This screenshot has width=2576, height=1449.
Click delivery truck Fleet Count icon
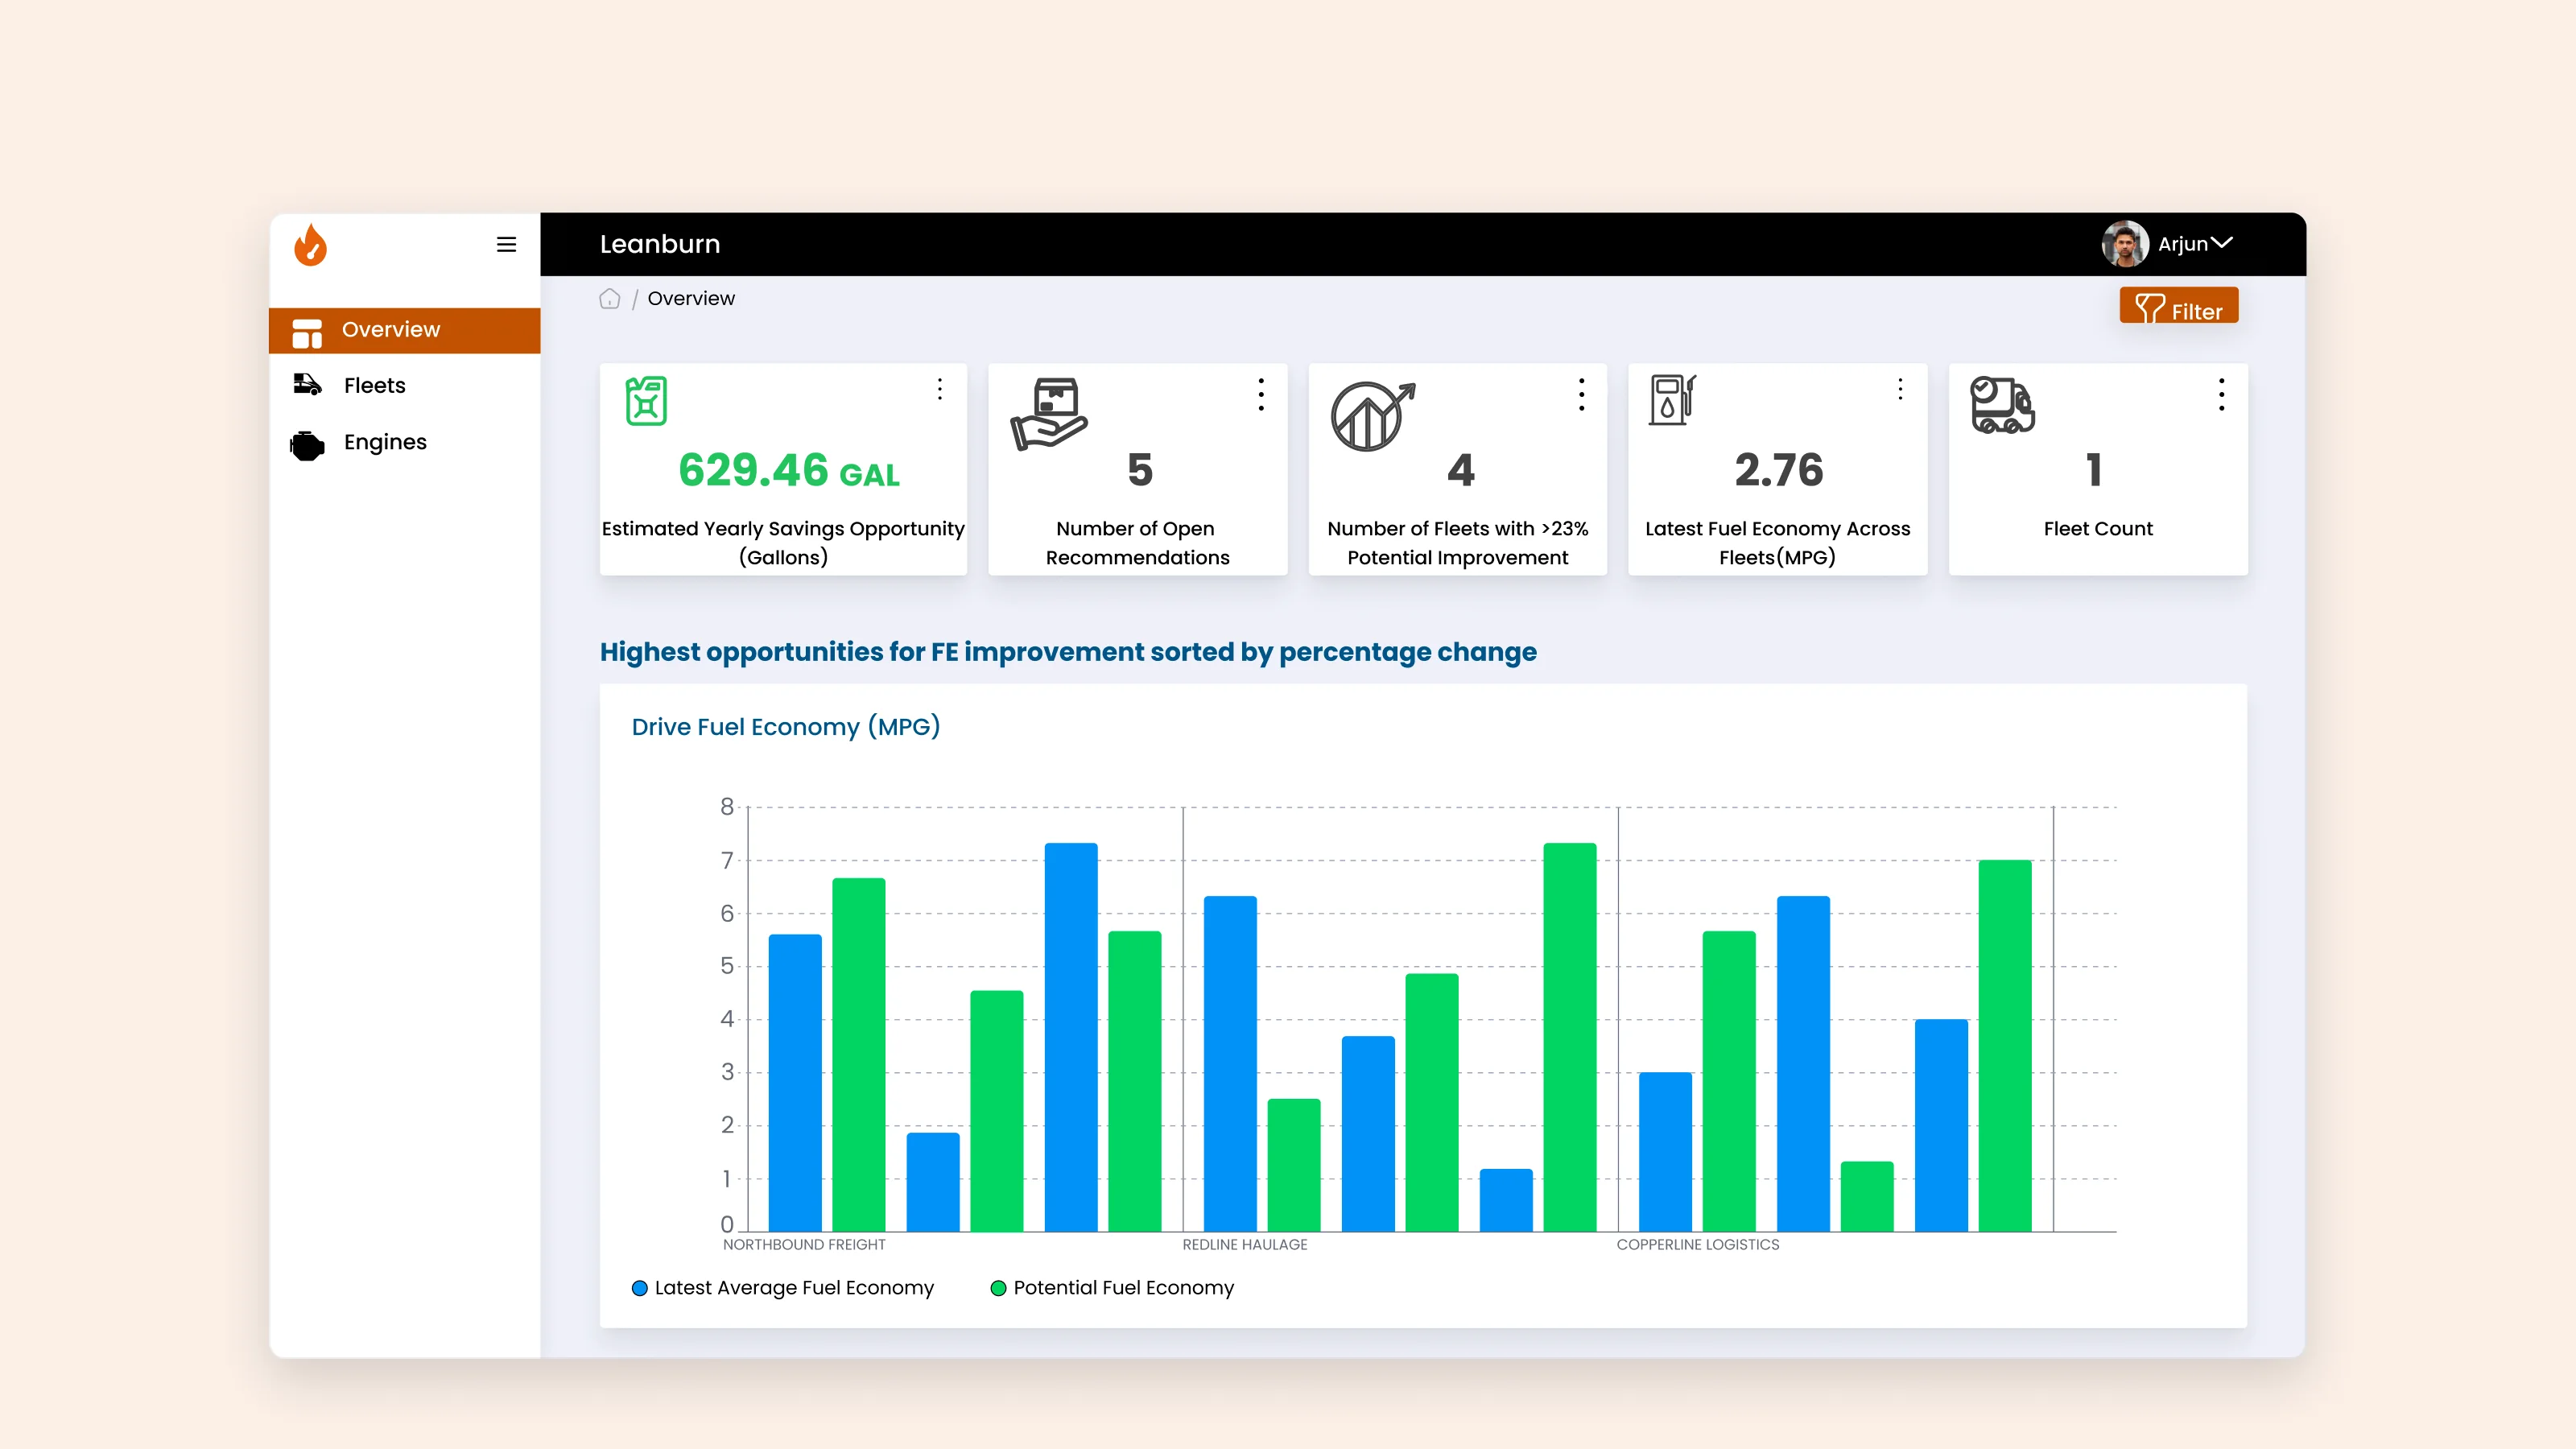point(2001,404)
